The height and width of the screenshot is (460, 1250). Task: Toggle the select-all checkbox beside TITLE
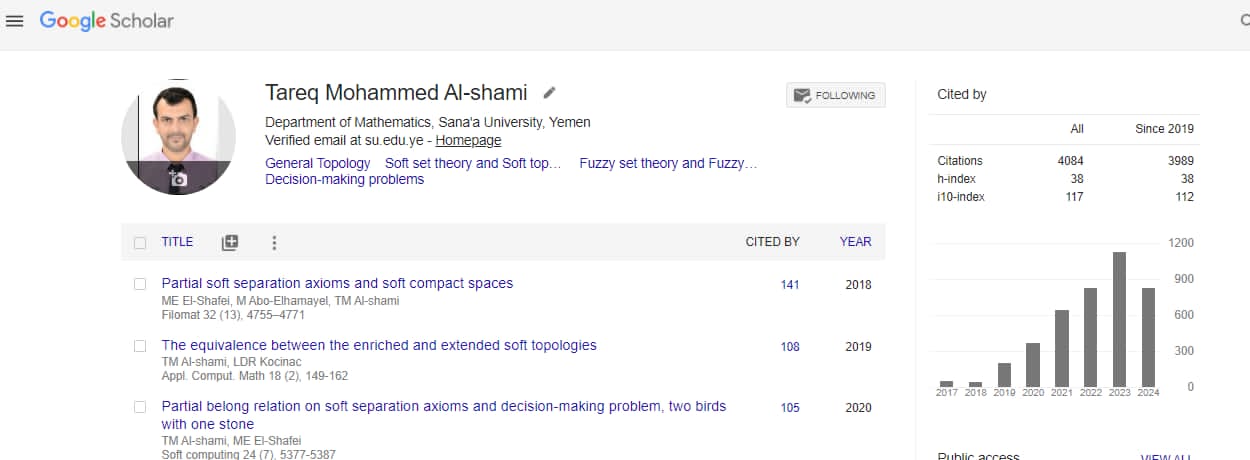(x=140, y=242)
